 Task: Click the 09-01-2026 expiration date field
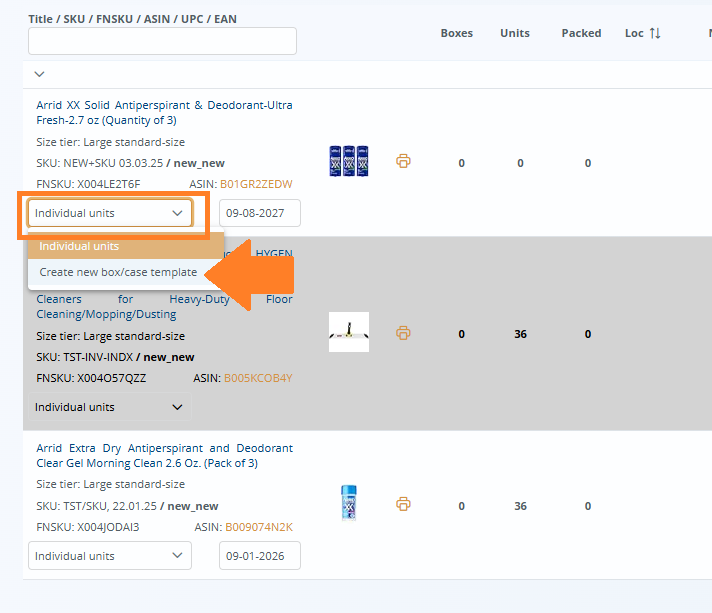(259, 556)
